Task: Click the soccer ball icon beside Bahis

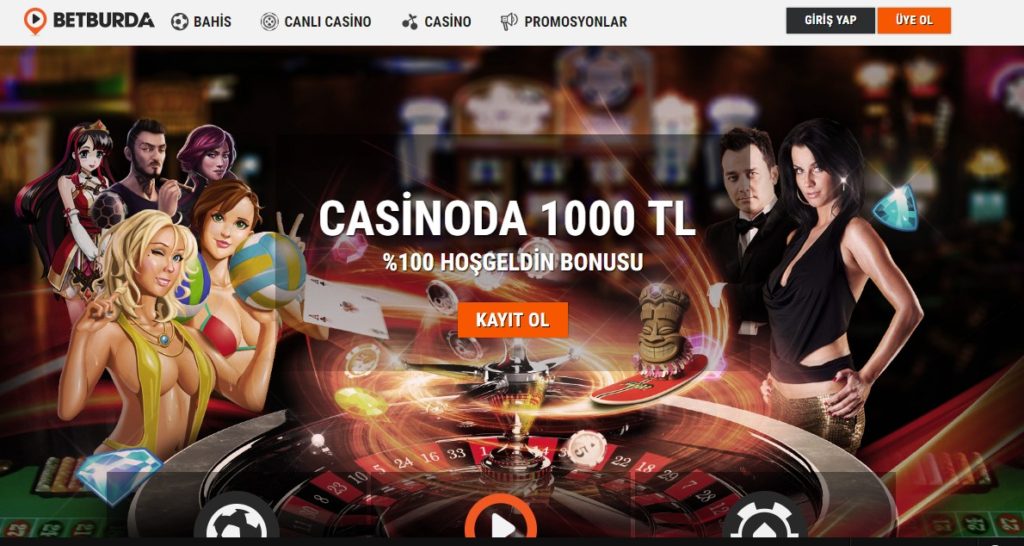Action: 180,22
